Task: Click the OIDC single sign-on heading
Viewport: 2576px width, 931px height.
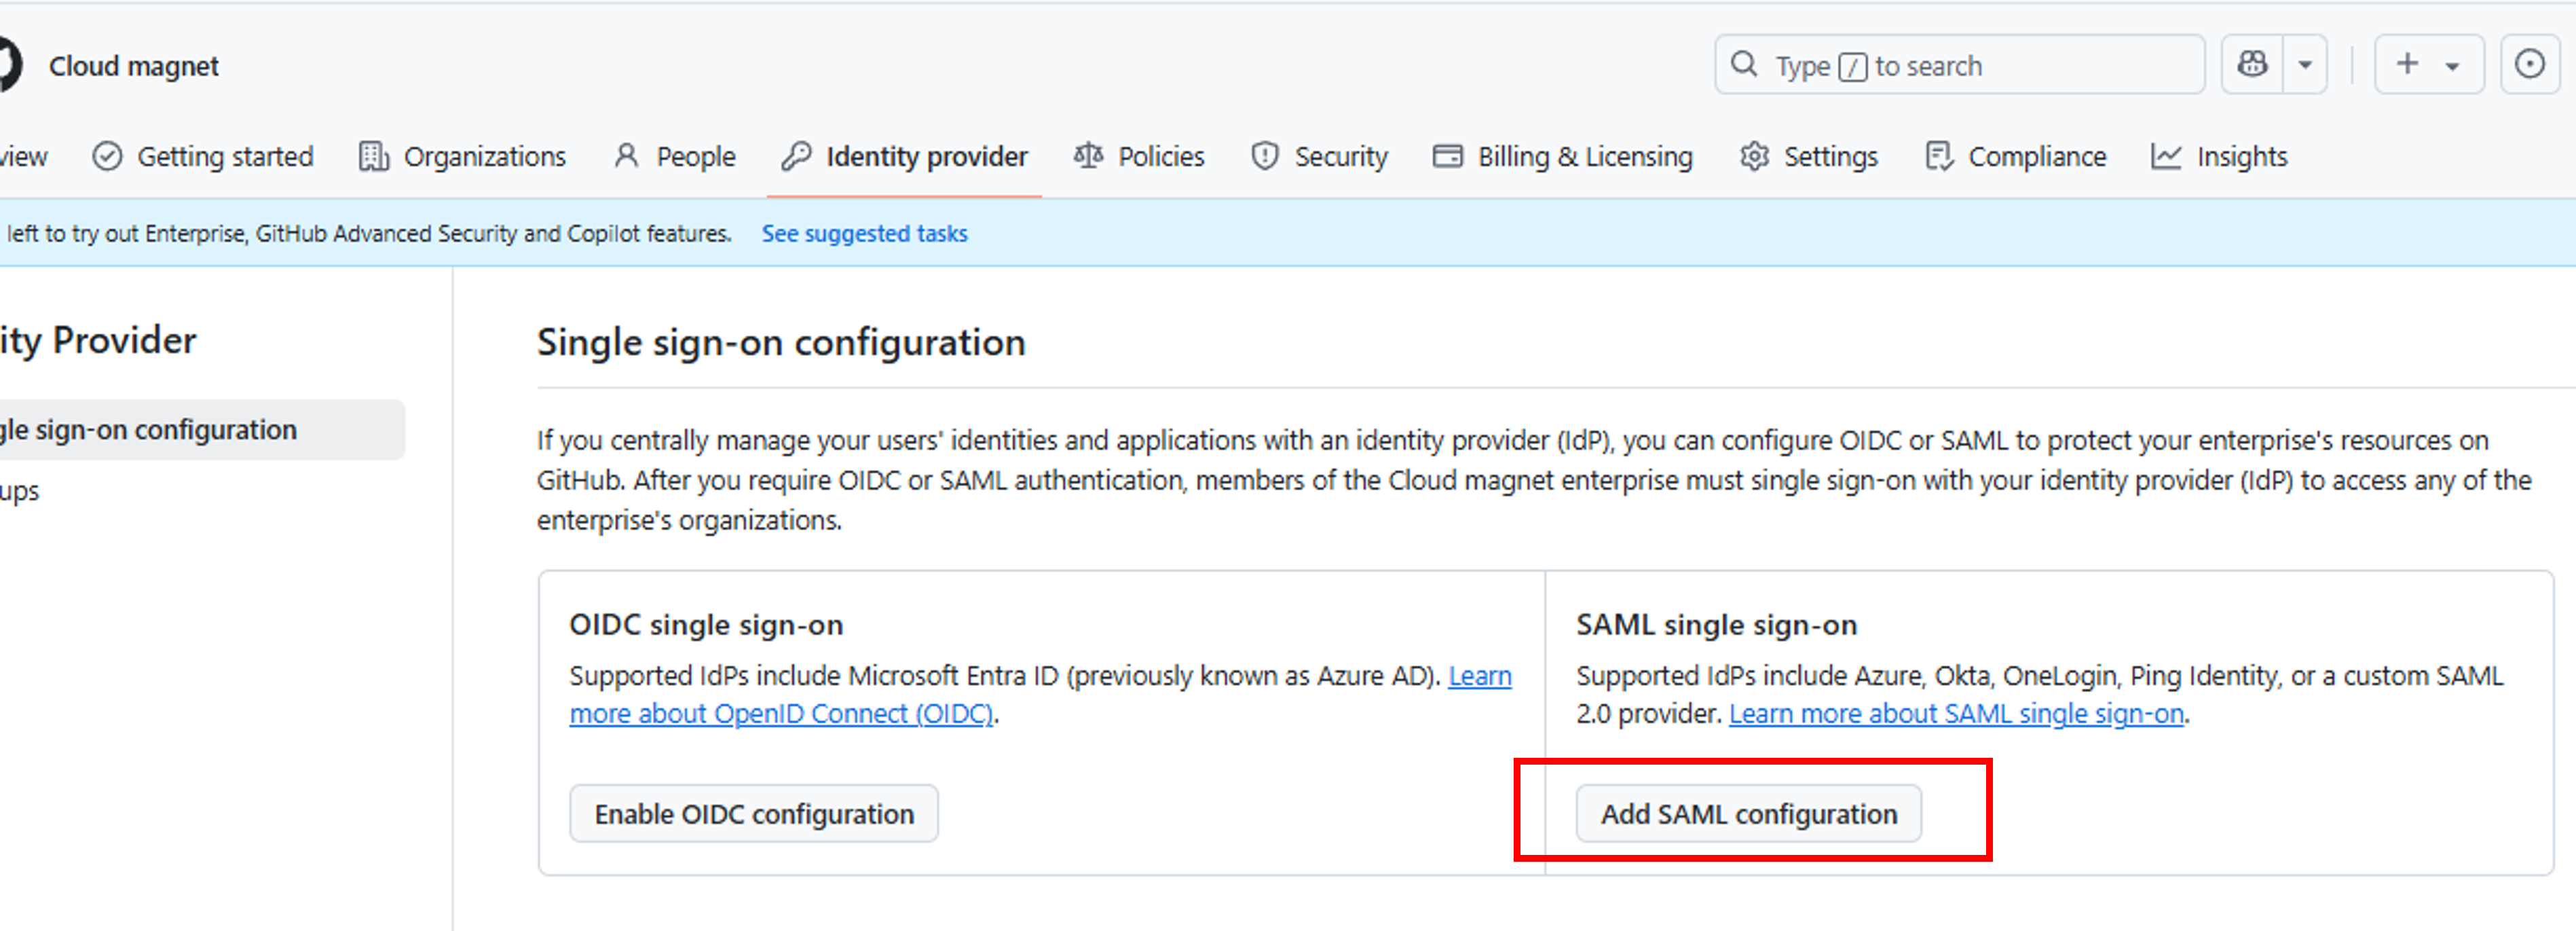Action: click(x=706, y=625)
